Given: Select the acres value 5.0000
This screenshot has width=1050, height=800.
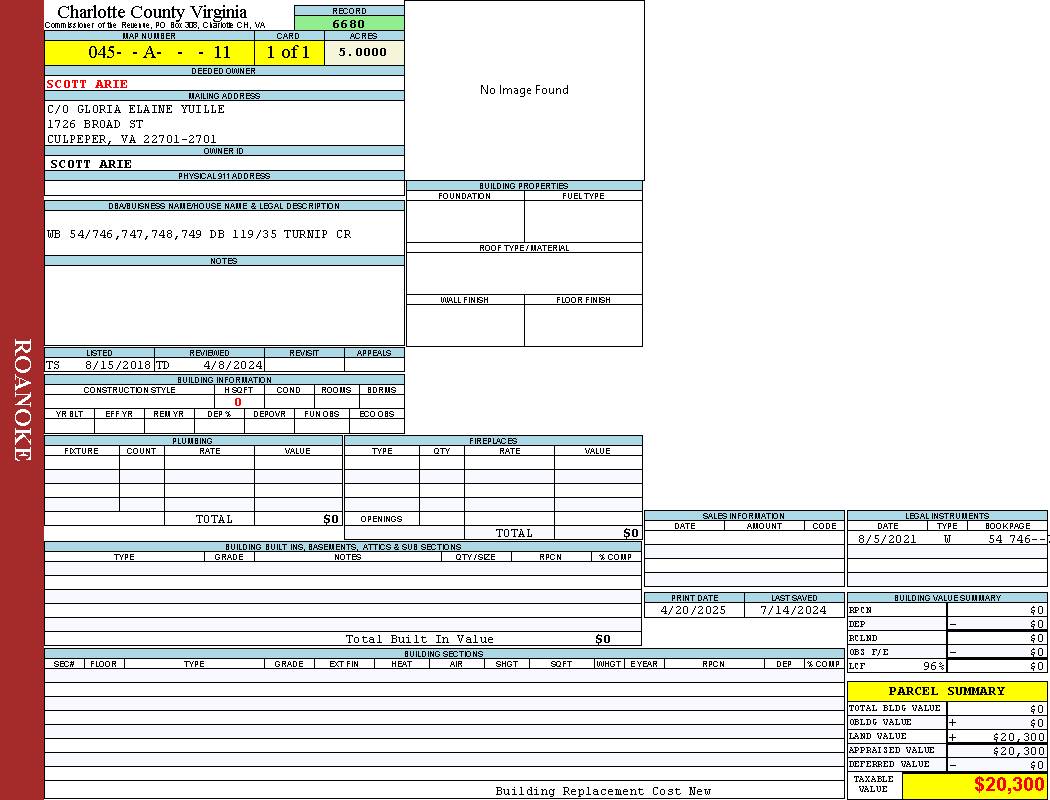Looking at the screenshot, I should click(363, 53).
